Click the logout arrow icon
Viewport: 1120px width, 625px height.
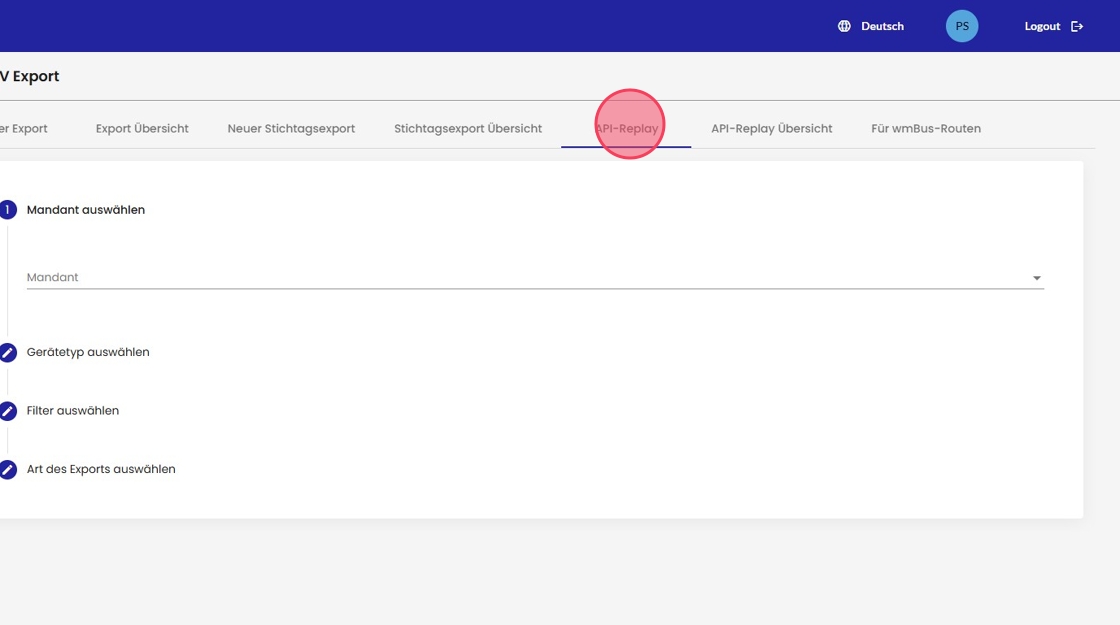tap(1077, 26)
